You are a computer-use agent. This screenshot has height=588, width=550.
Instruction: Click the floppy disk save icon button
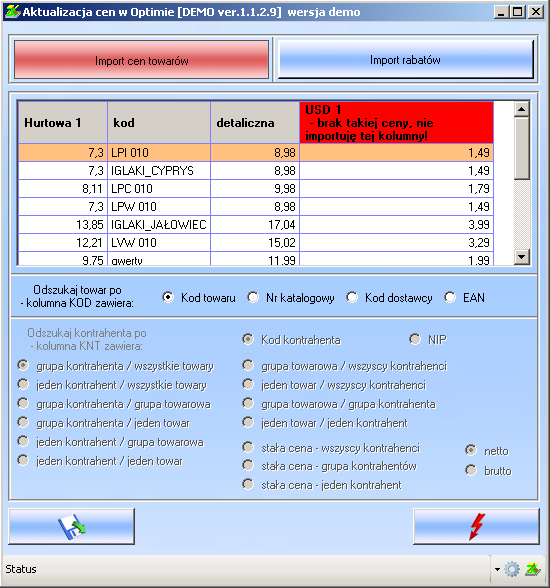click(x=71, y=526)
